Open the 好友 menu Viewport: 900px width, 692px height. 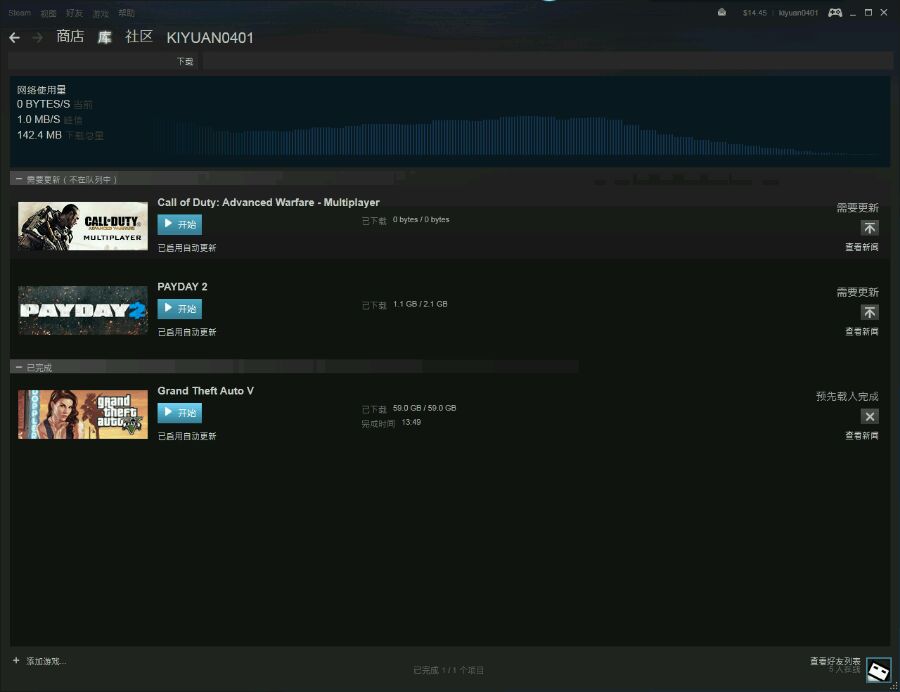[74, 13]
